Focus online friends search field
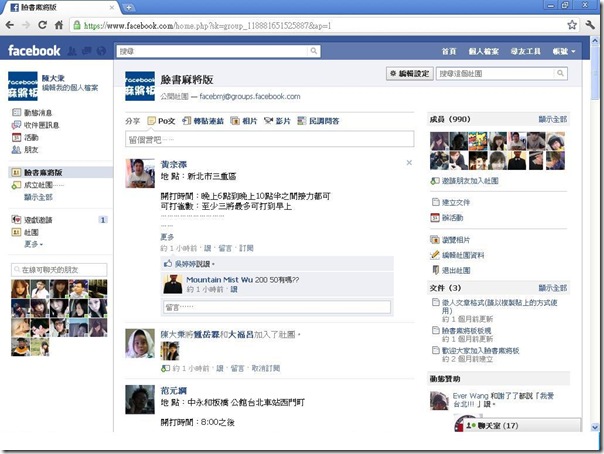 point(59,270)
